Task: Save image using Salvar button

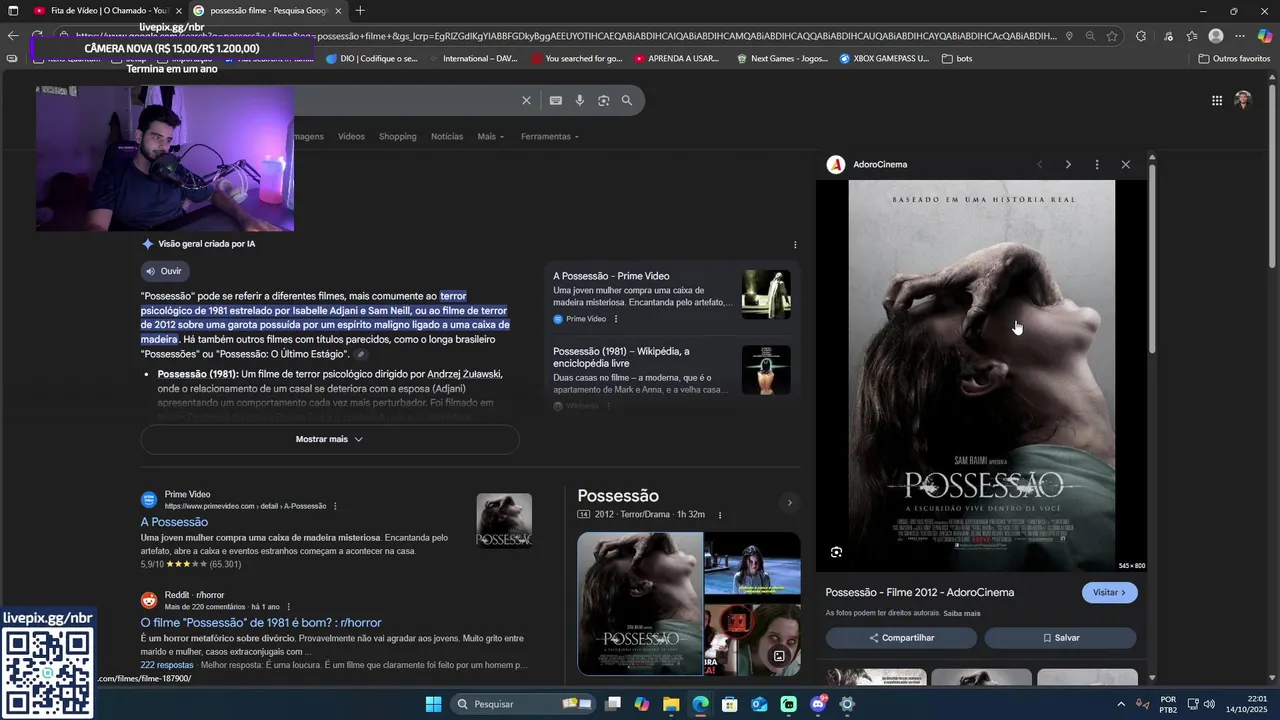Action: pyautogui.click(x=1061, y=638)
